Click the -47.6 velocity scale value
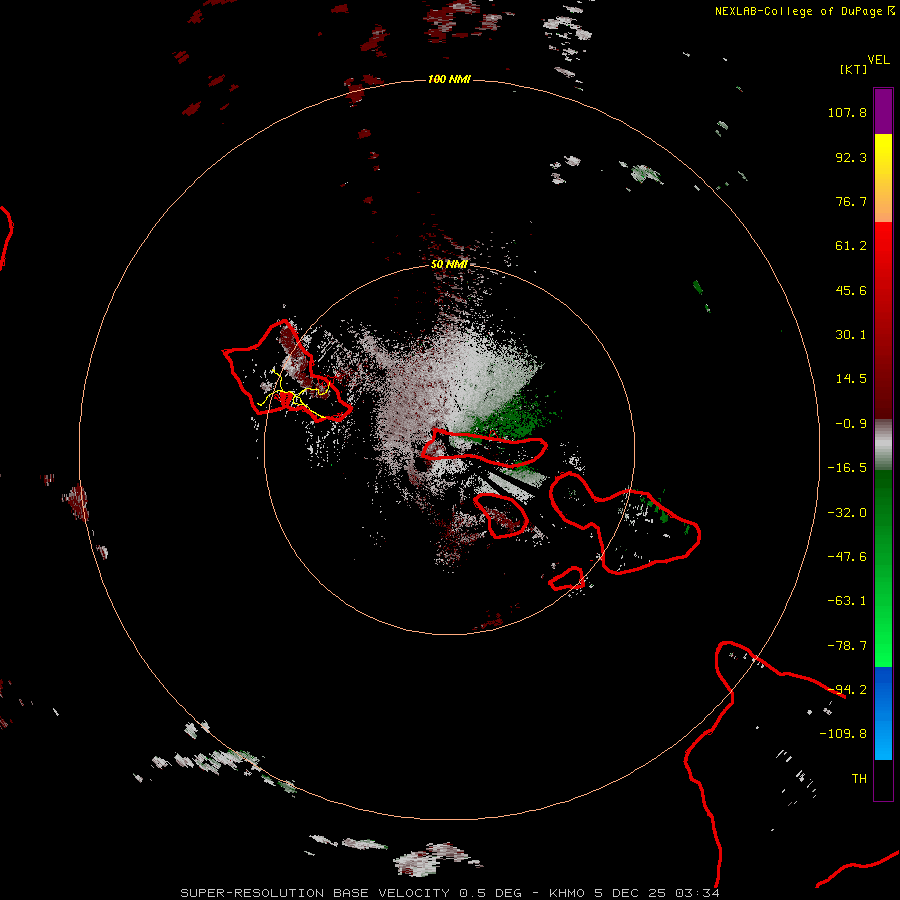This screenshot has height=900, width=900. pos(847,557)
